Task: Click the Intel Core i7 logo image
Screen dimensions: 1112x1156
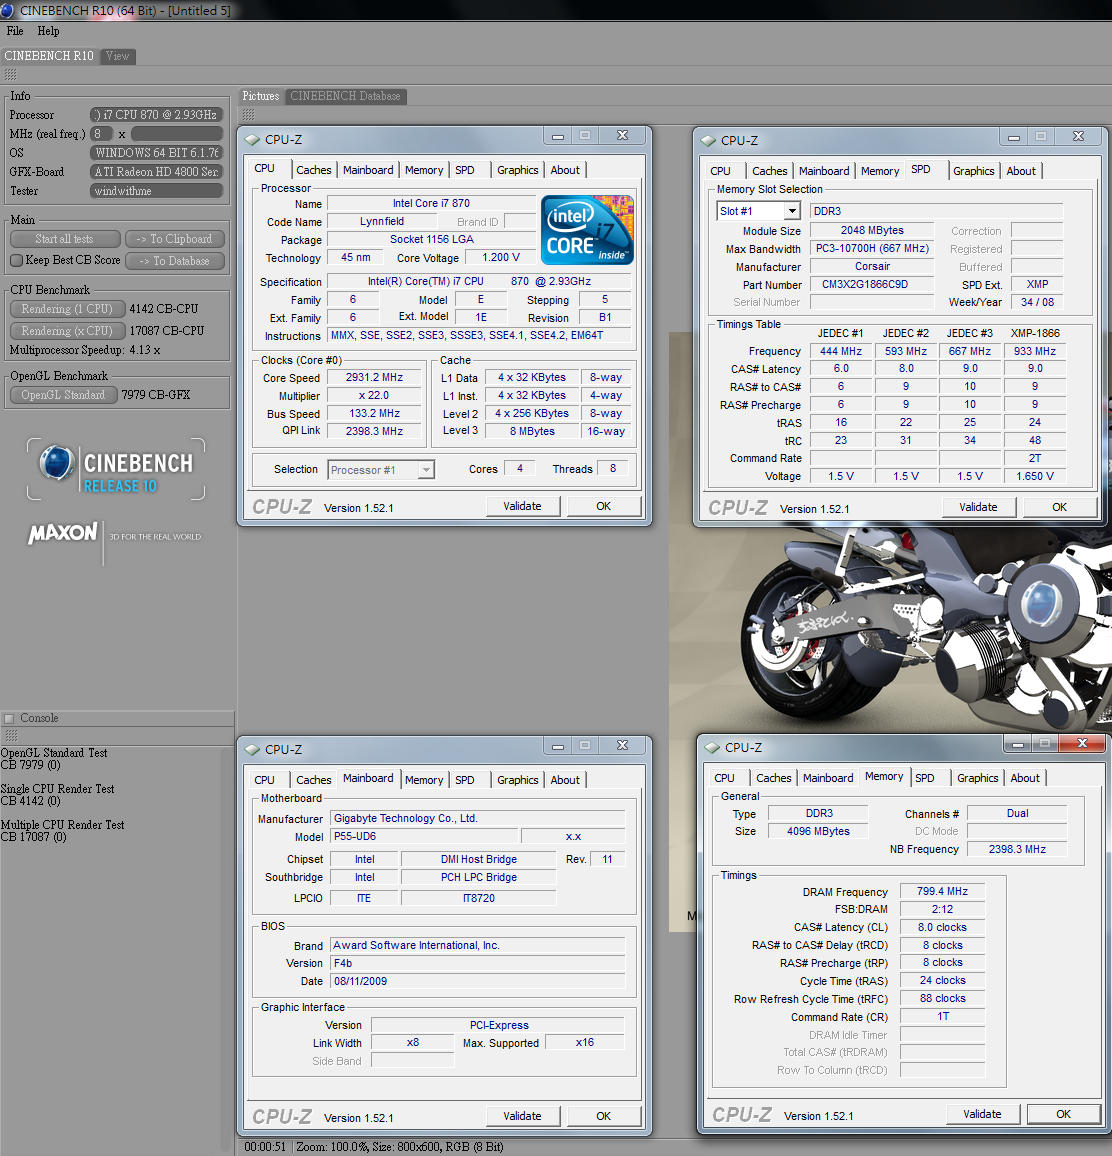Action: pyautogui.click(x=587, y=230)
